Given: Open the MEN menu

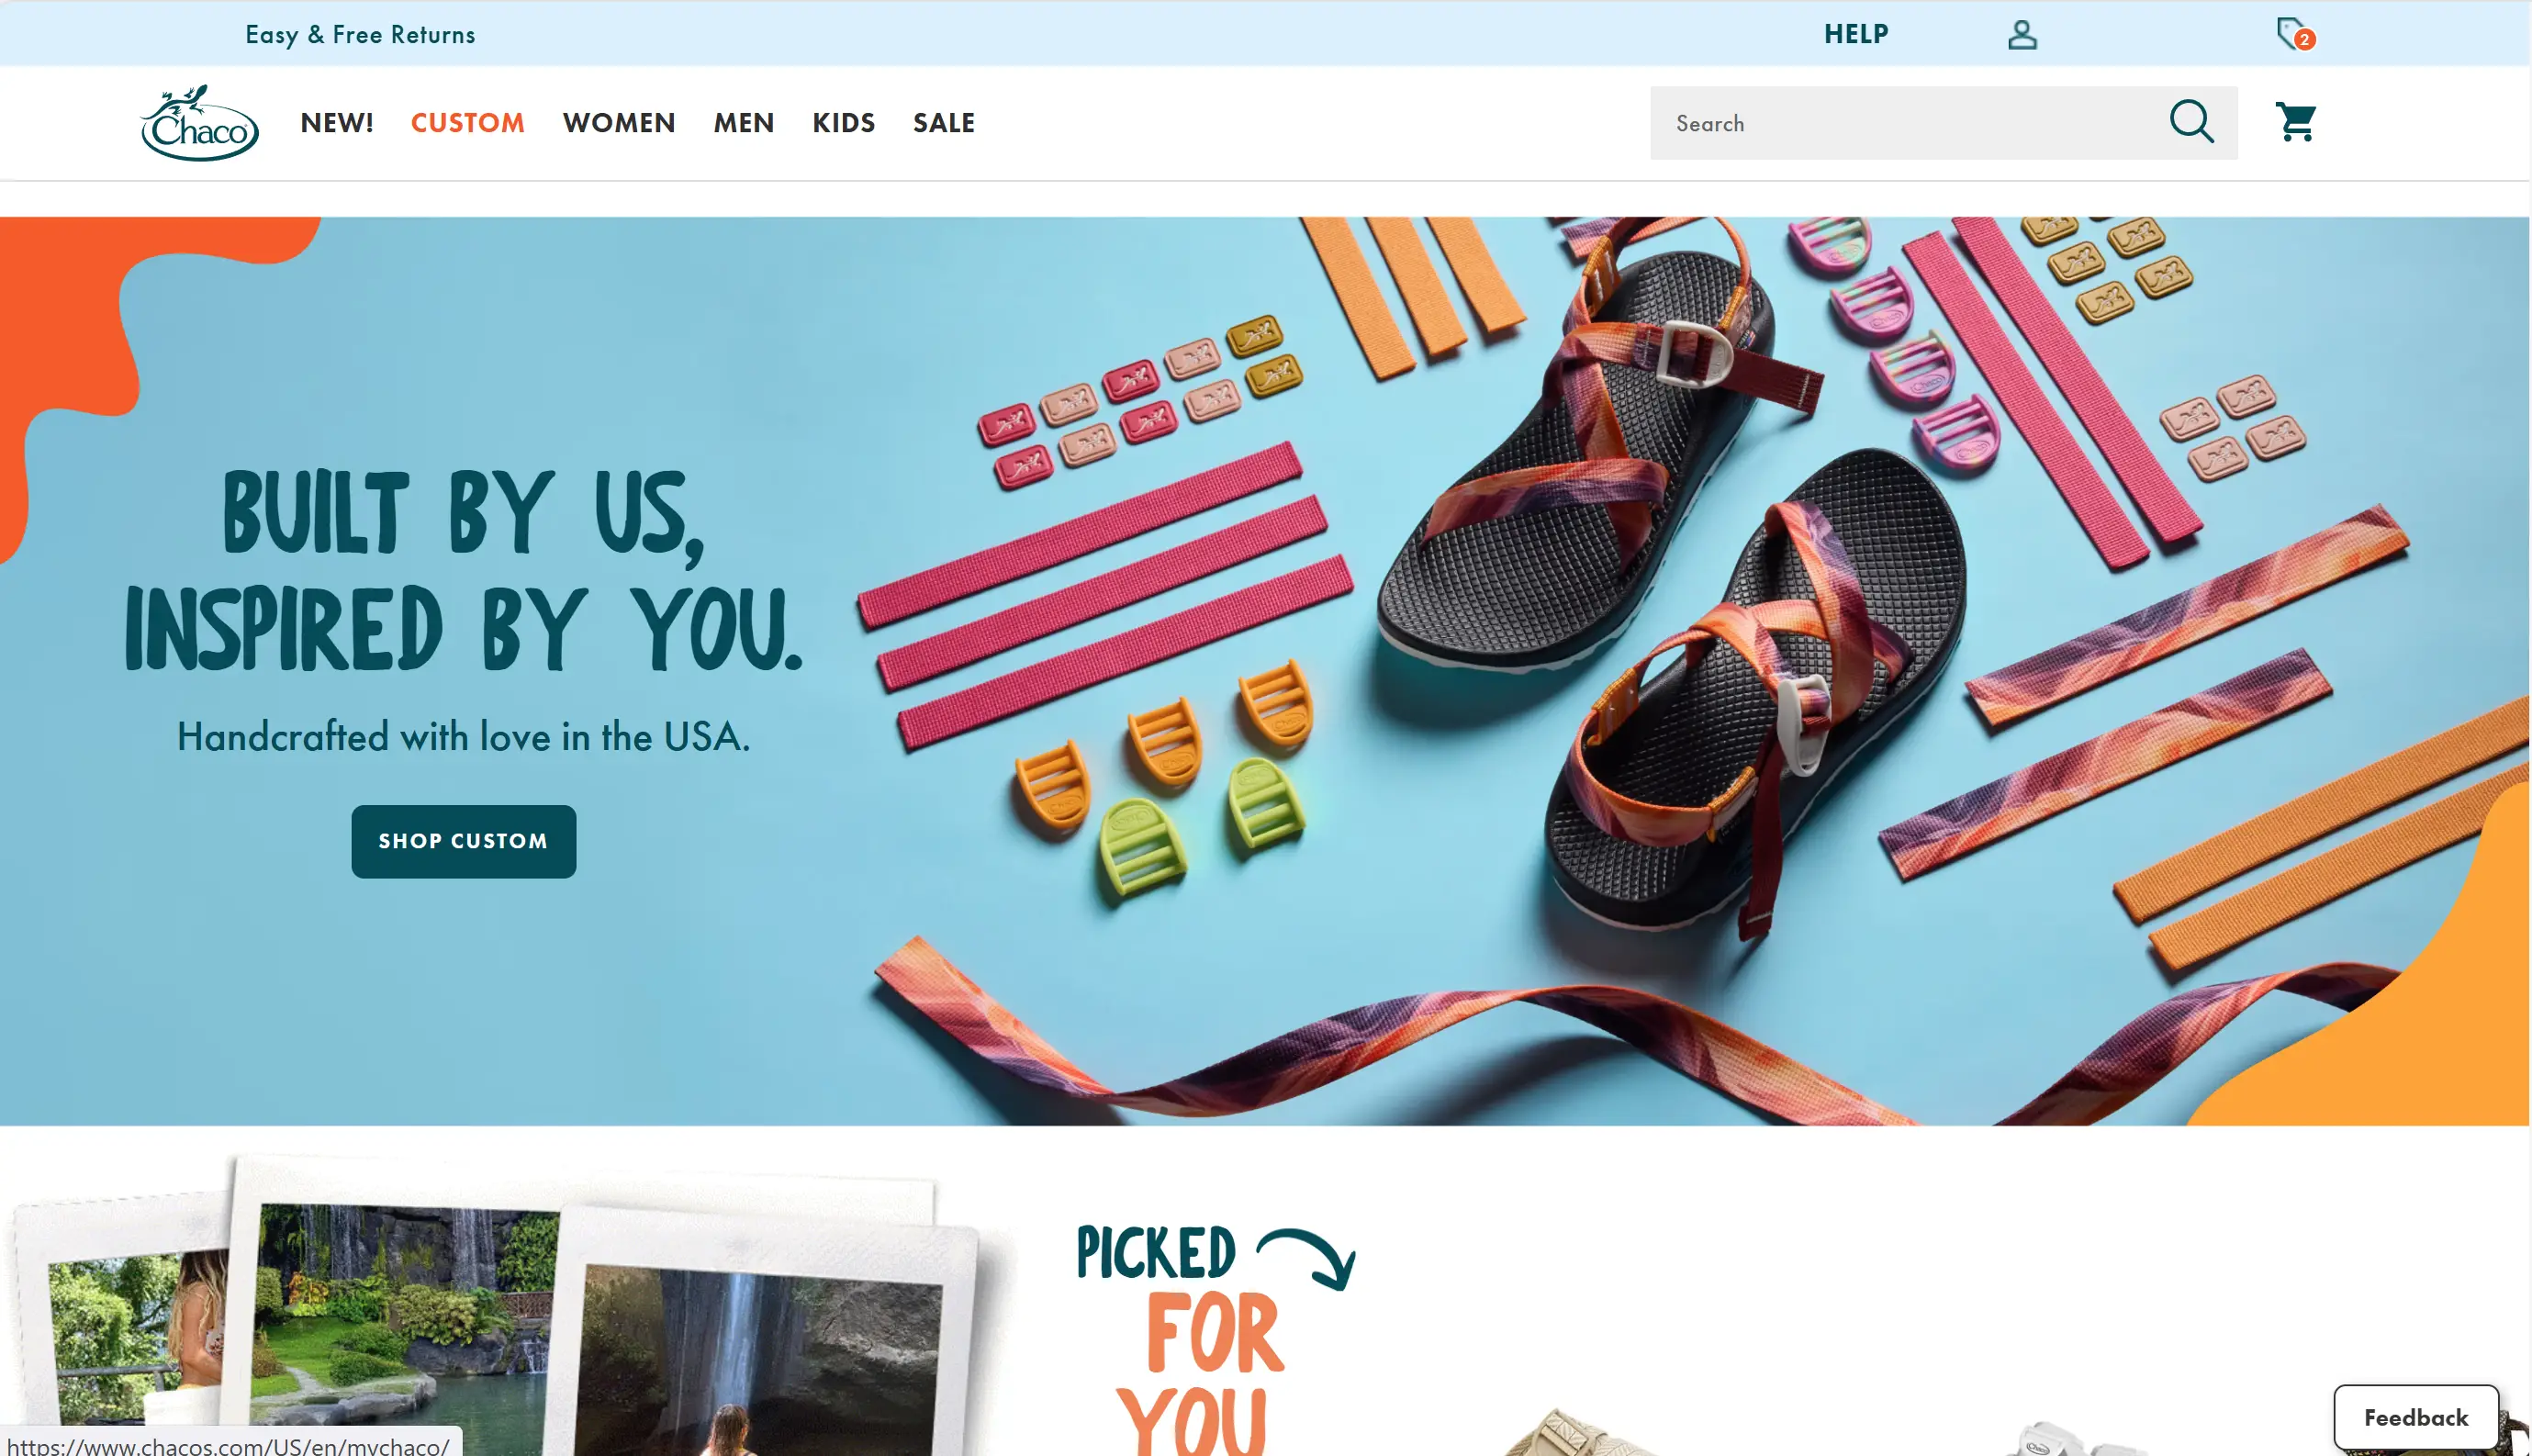Looking at the screenshot, I should click(x=744, y=123).
